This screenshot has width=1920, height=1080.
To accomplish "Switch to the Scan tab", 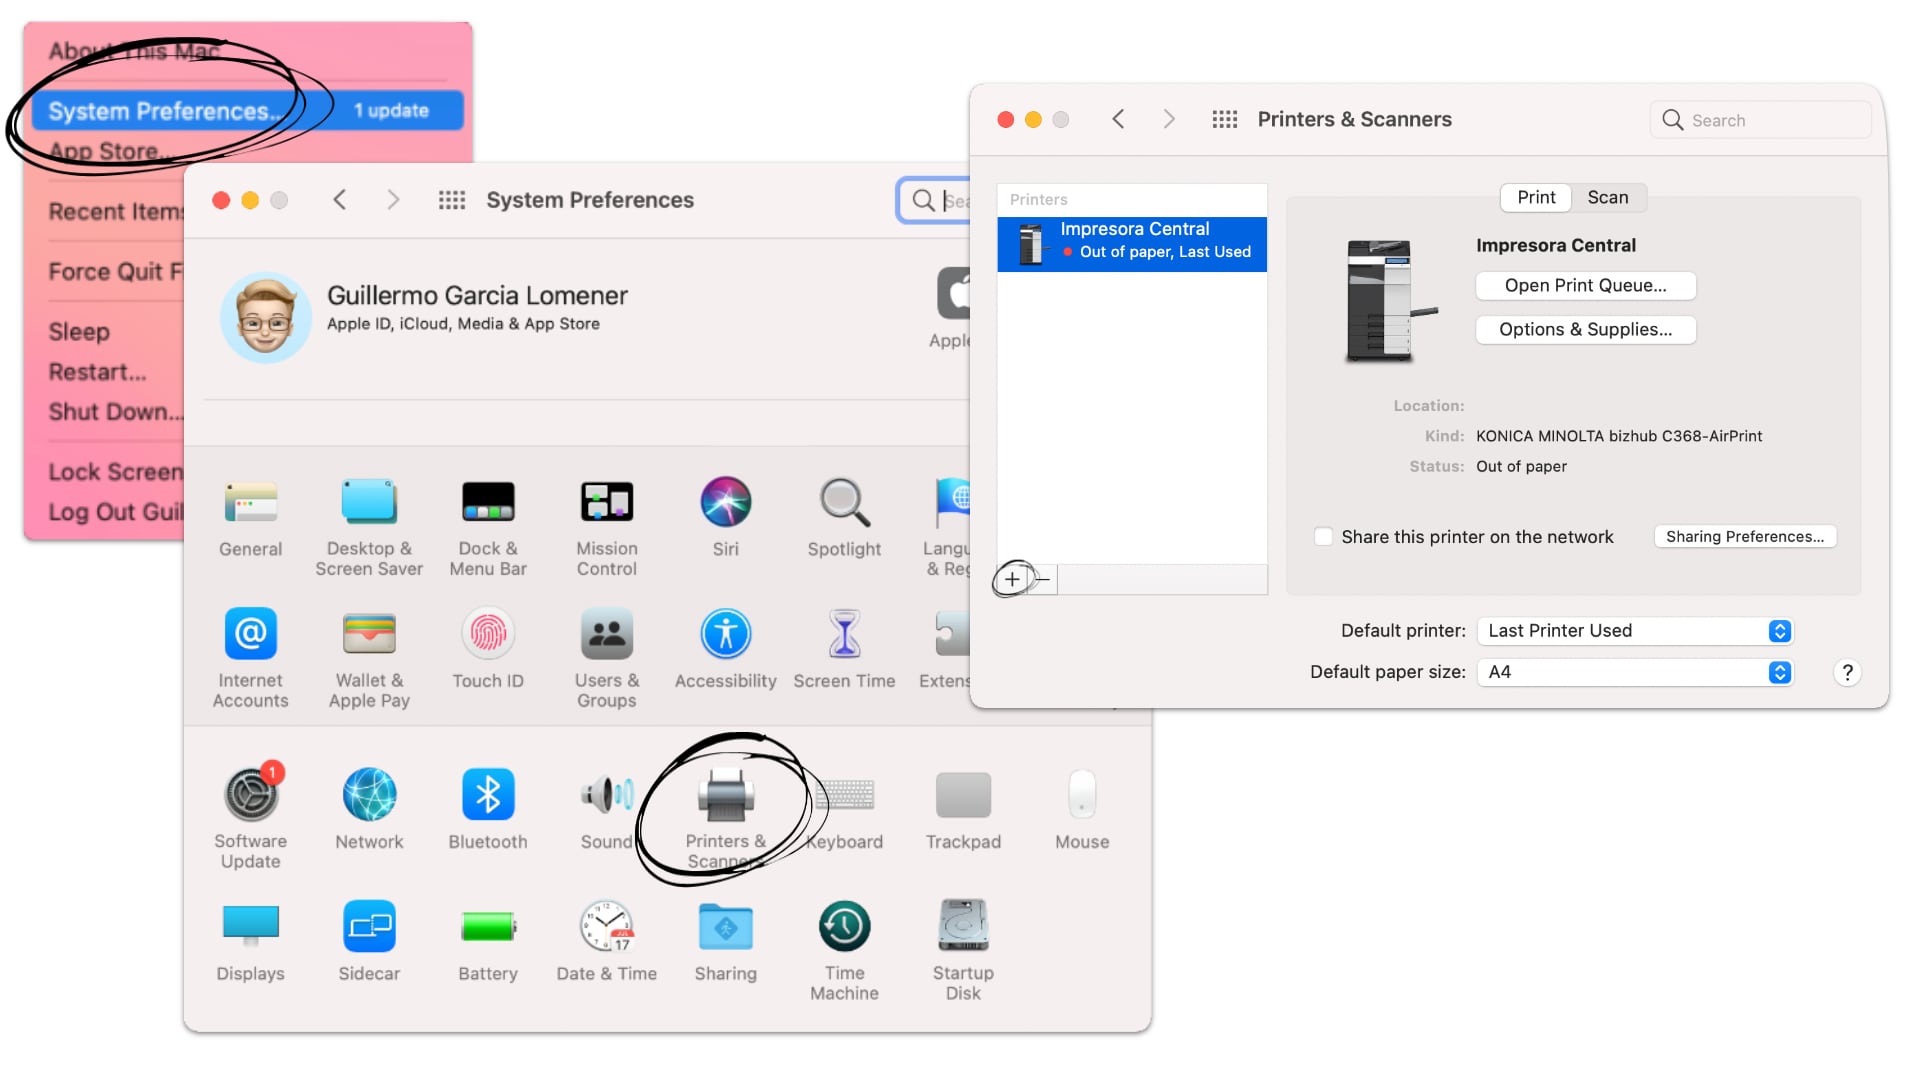I will coord(1608,197).
